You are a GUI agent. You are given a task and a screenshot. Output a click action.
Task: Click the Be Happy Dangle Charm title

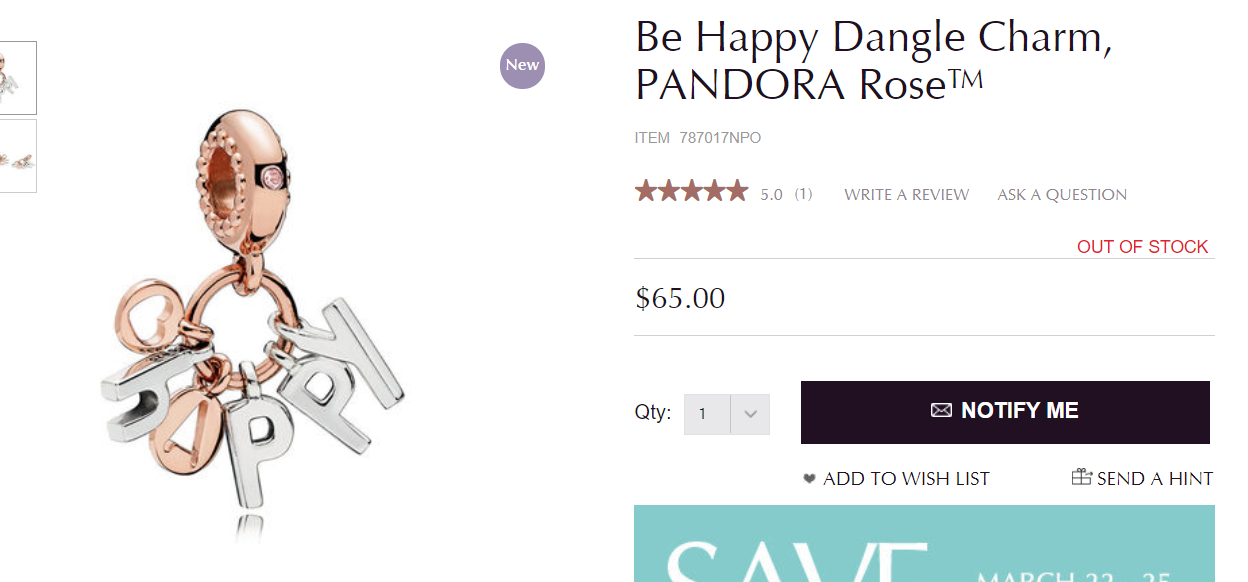873,62
